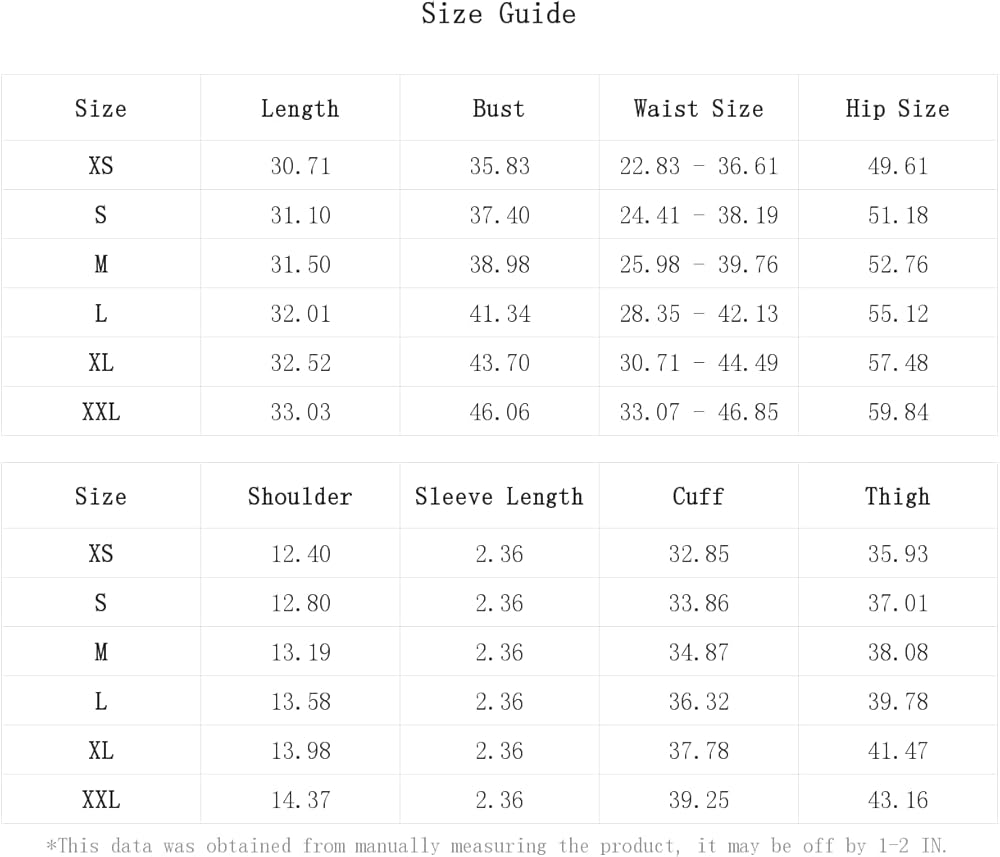Select the Waist Size column header

click(698, 109)
